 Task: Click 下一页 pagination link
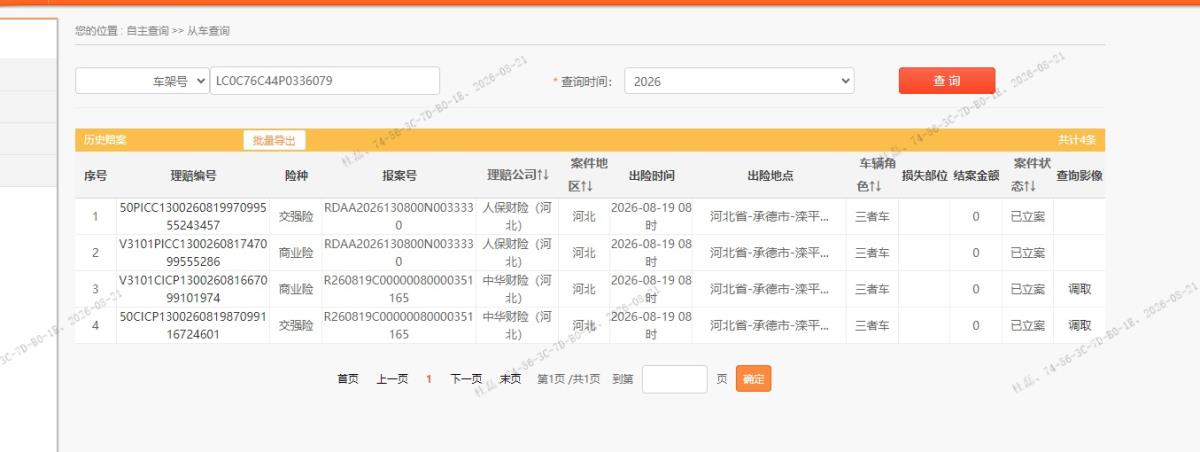[466, 379]
